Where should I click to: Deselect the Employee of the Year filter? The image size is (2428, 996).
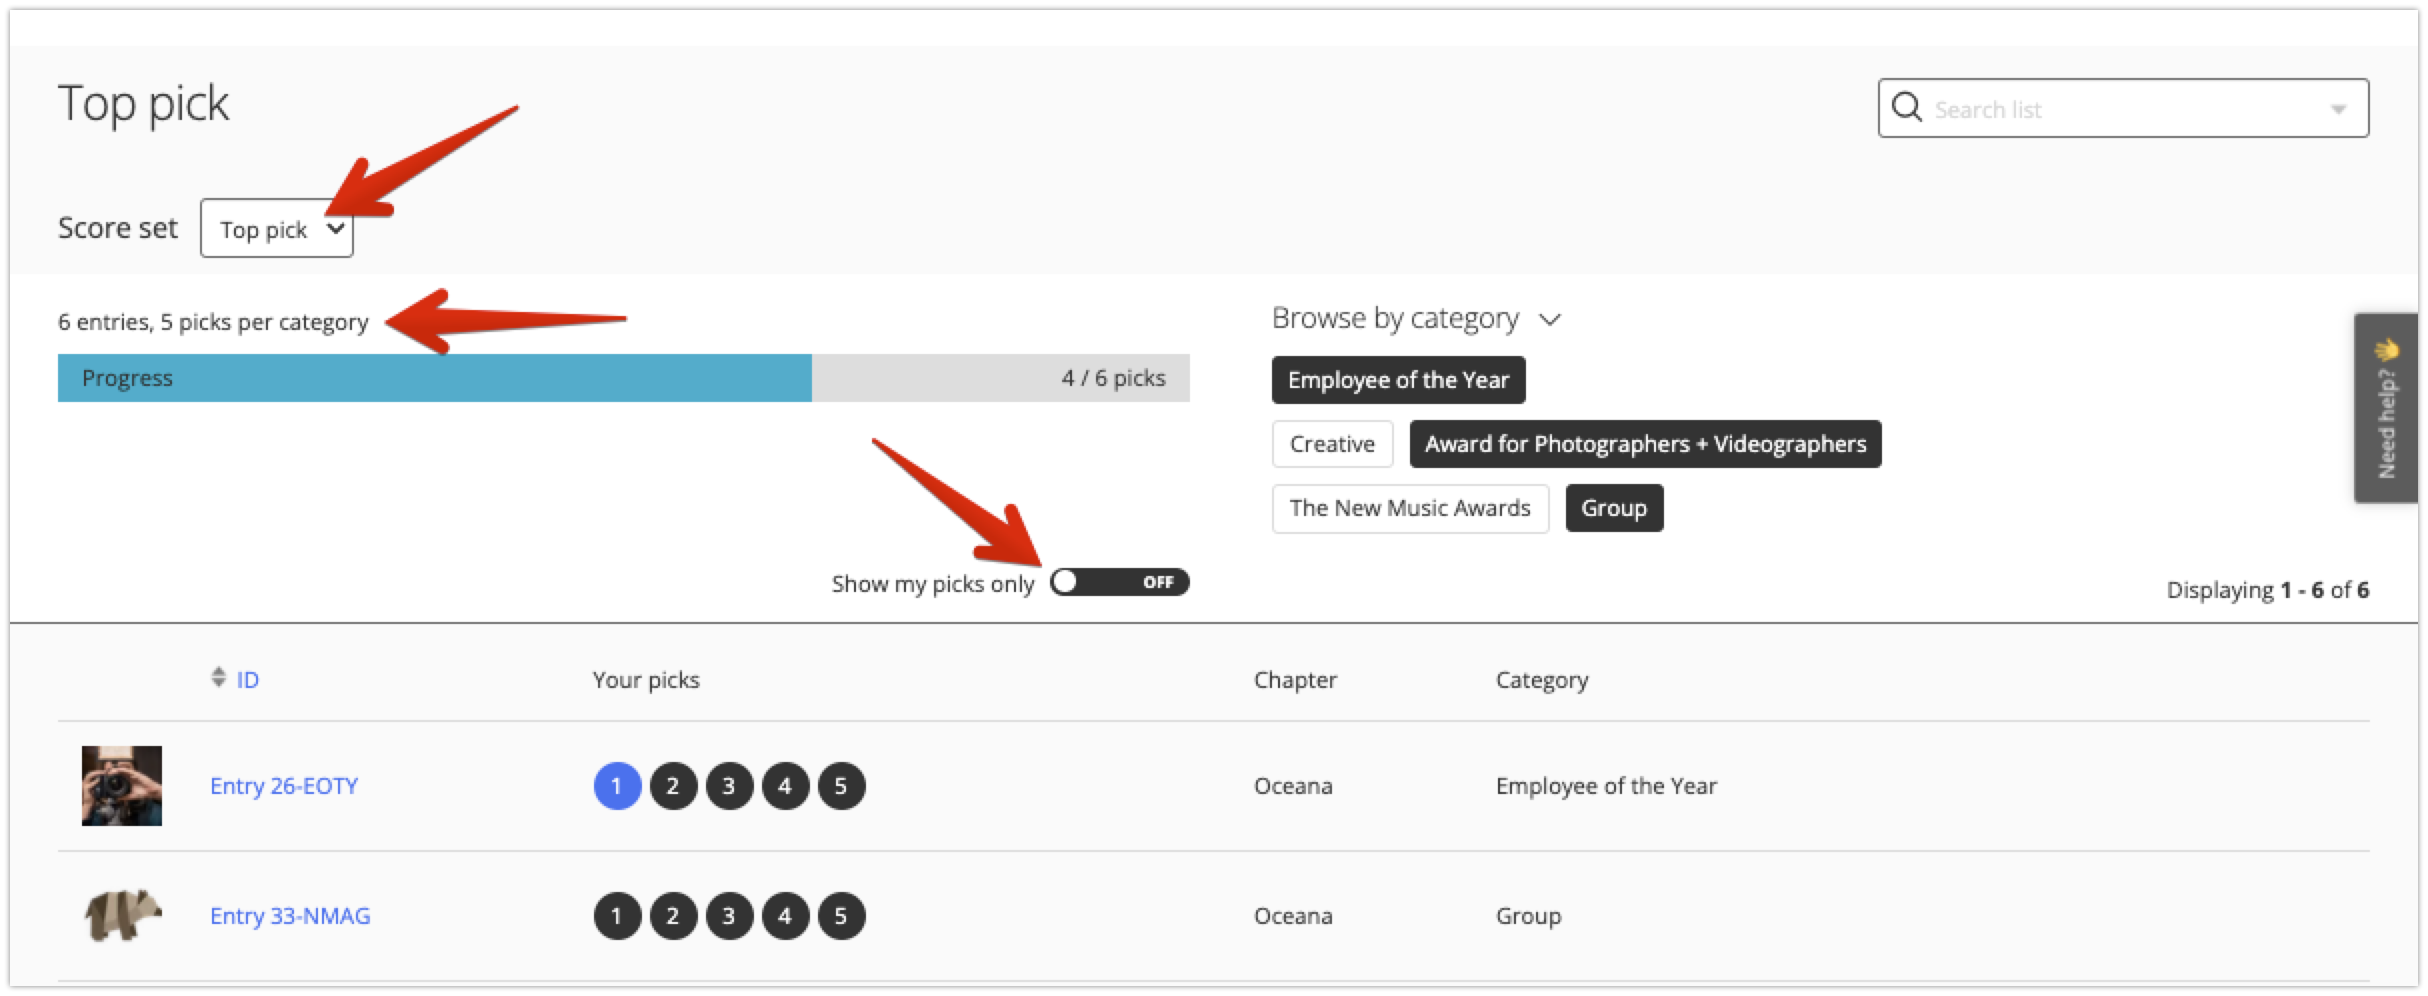1398,380
